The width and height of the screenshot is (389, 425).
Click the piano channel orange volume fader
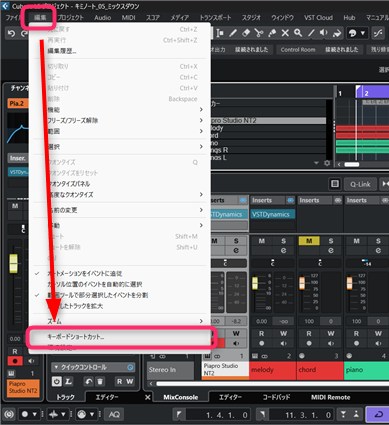point(350,283)
